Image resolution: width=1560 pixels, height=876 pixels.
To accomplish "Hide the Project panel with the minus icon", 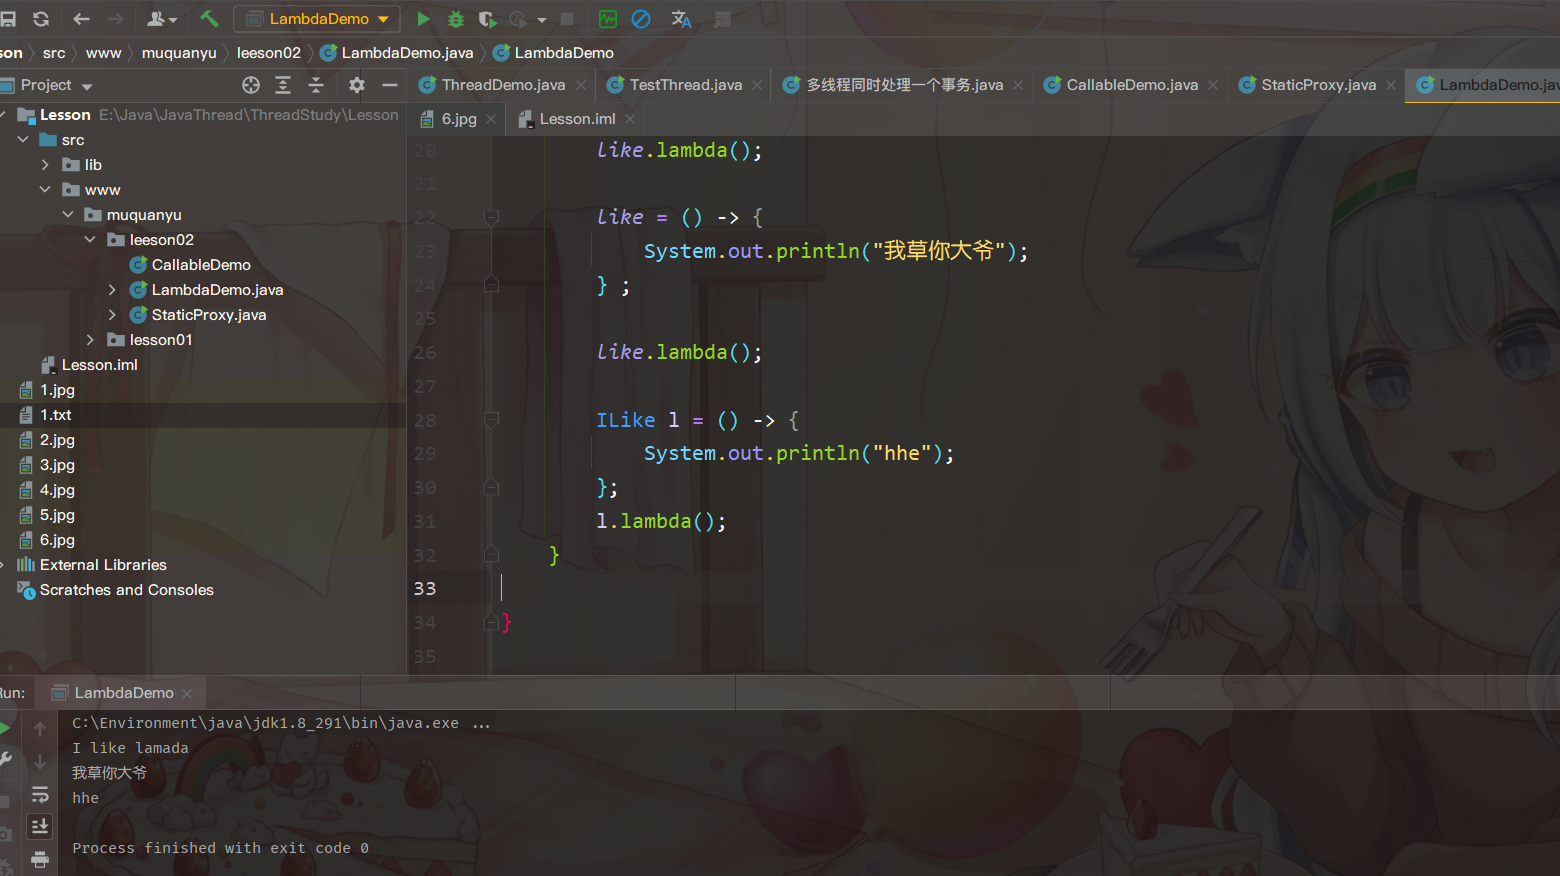I will pyautogui.click(x=390, y=86).
